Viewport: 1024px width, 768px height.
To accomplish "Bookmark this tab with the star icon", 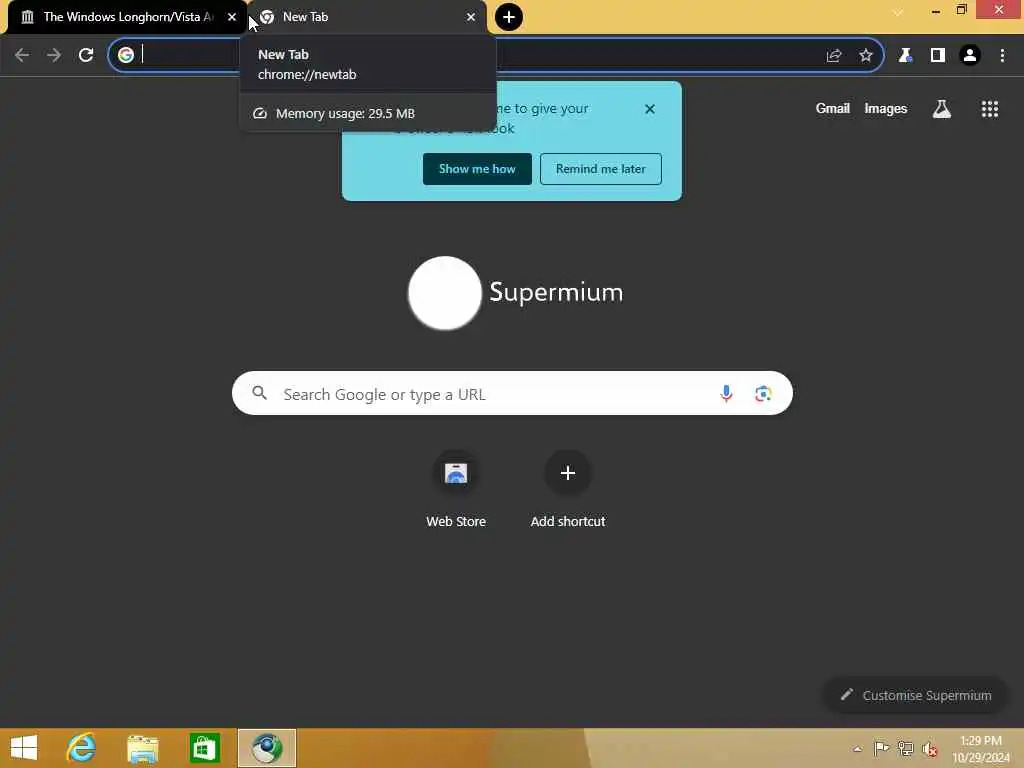I will (865, 56).
